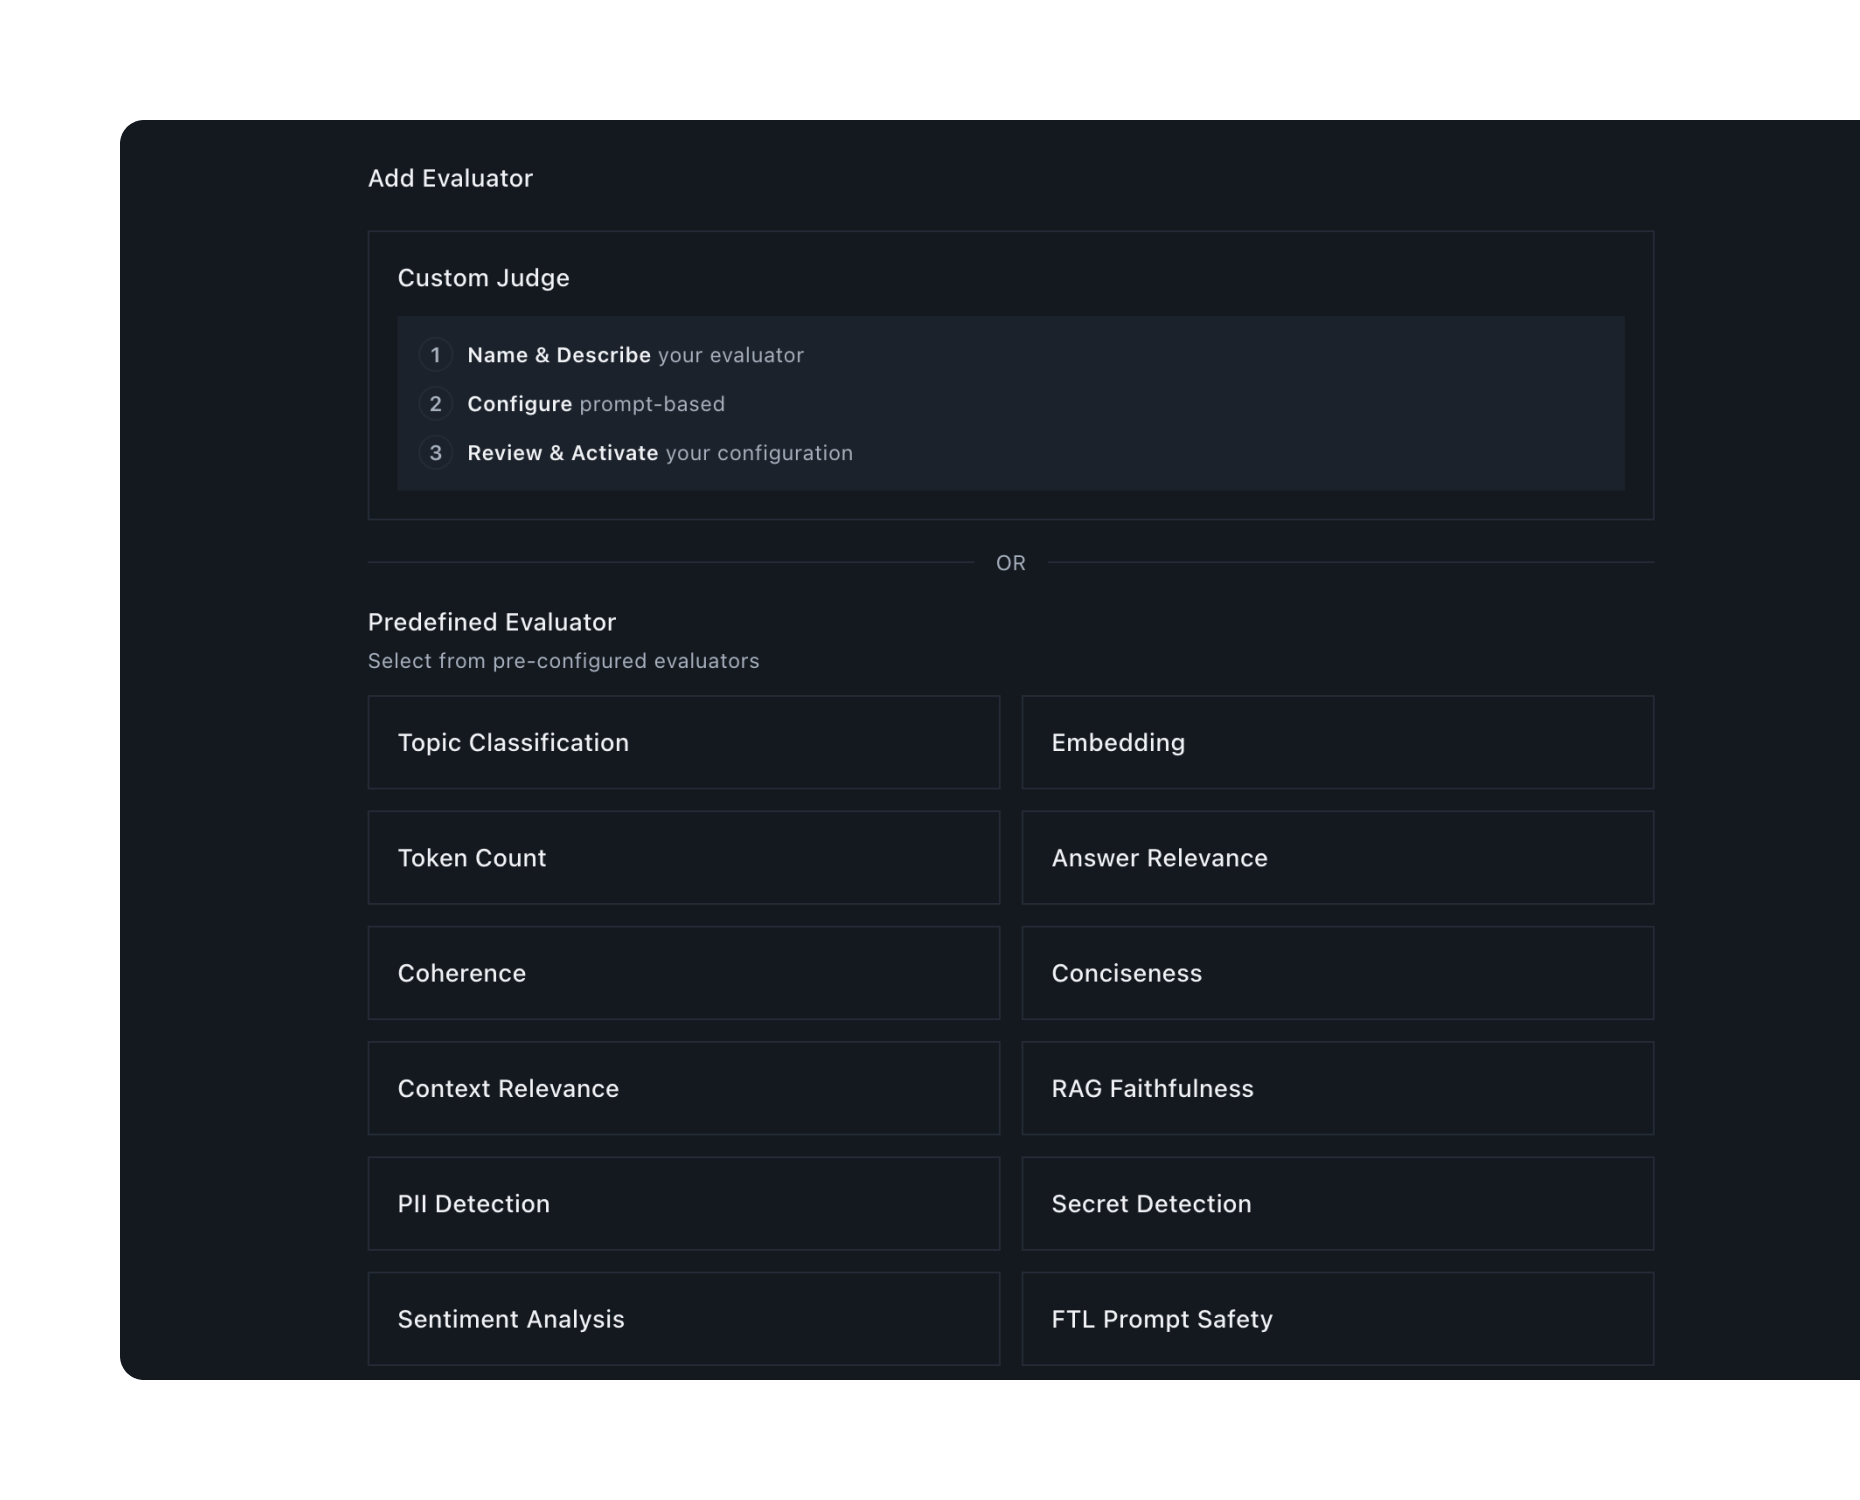Click the 'Predefined Evaluator' heading
This screenshot has width=1860, height=1500.
[492, 622]
